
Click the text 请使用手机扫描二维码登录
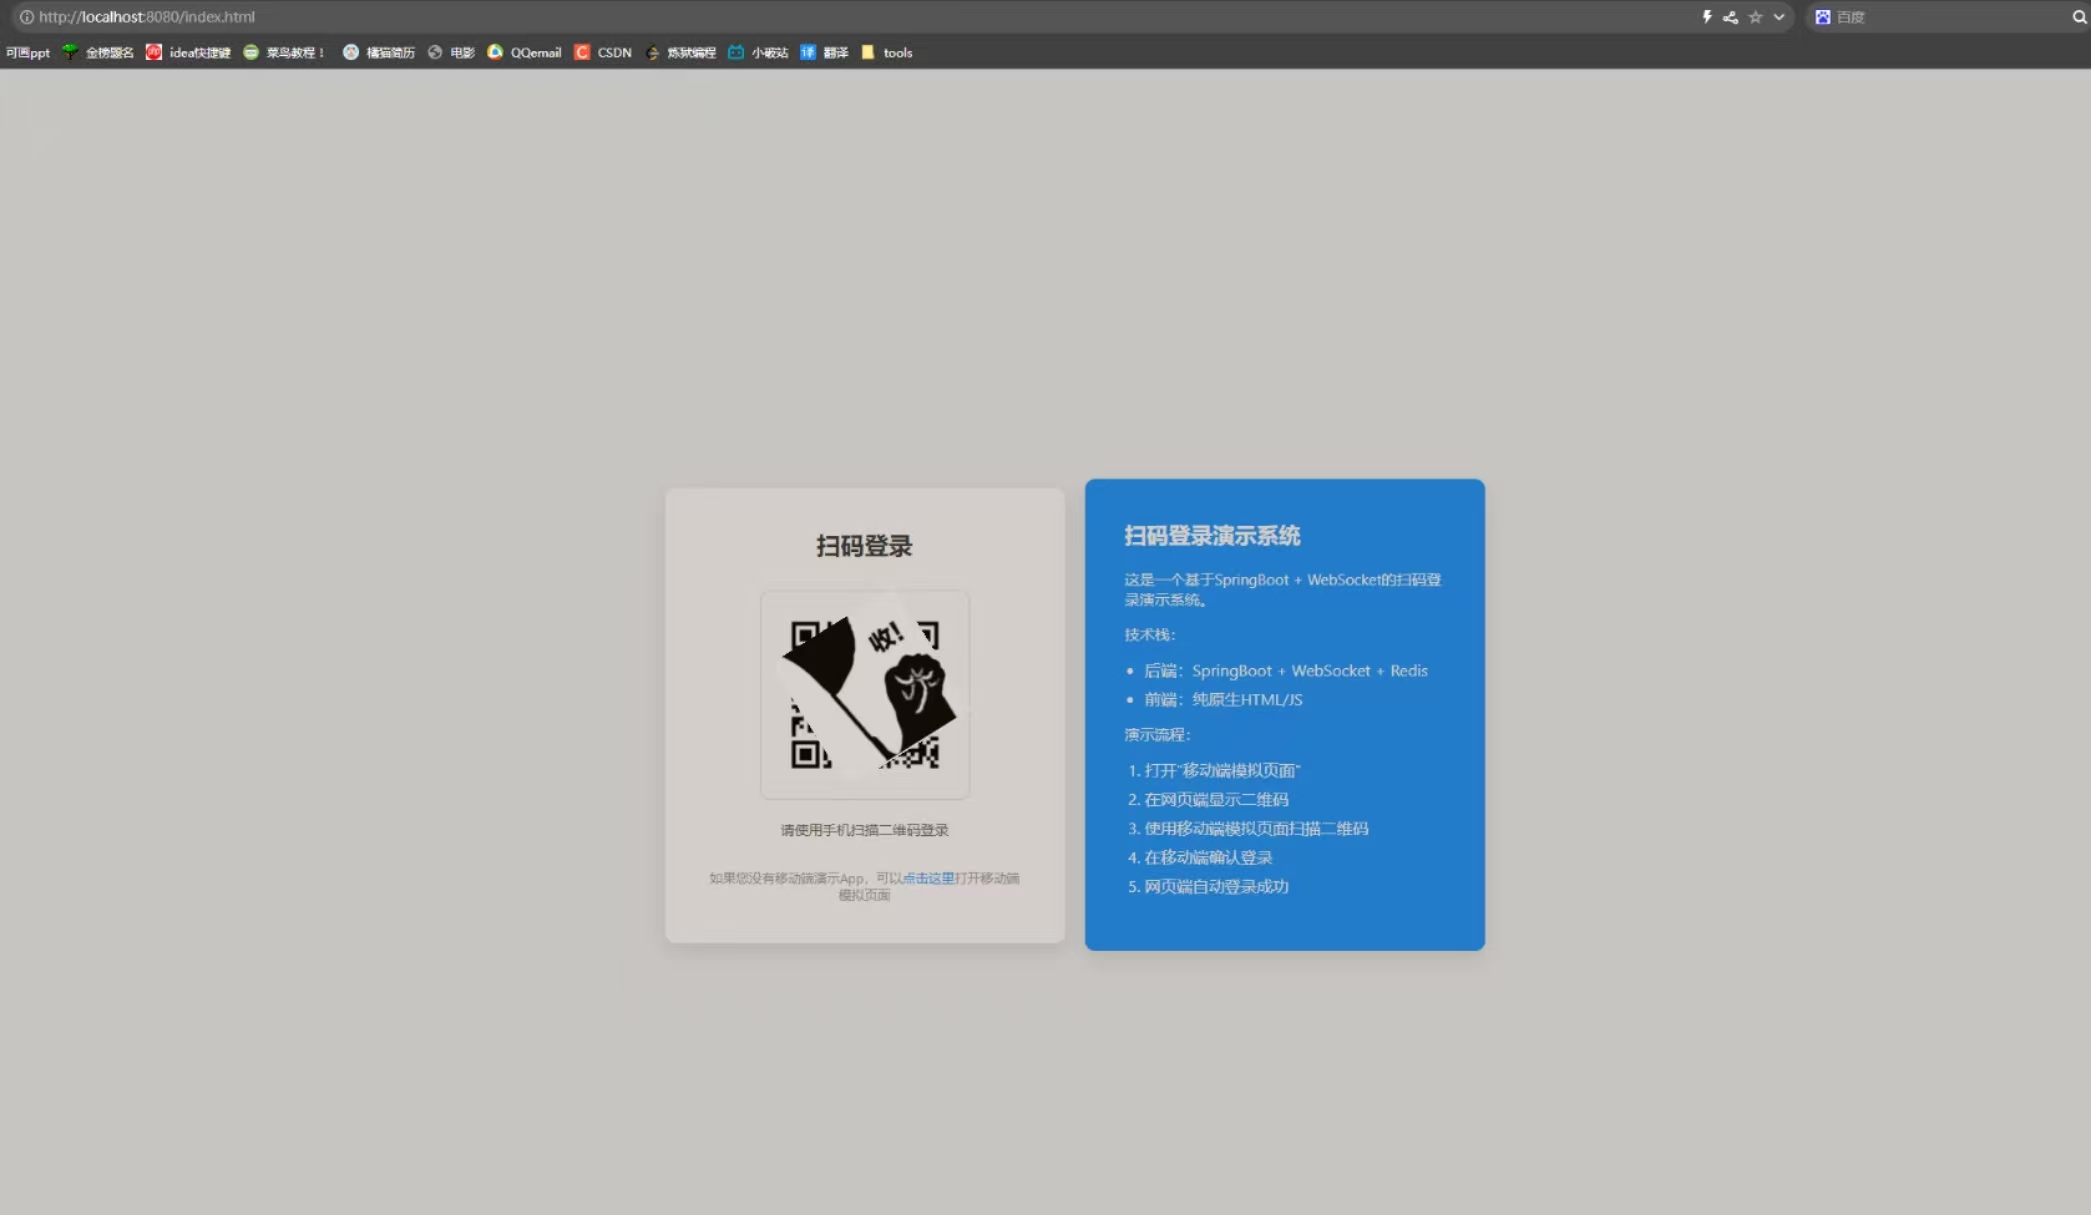(864, 830)
